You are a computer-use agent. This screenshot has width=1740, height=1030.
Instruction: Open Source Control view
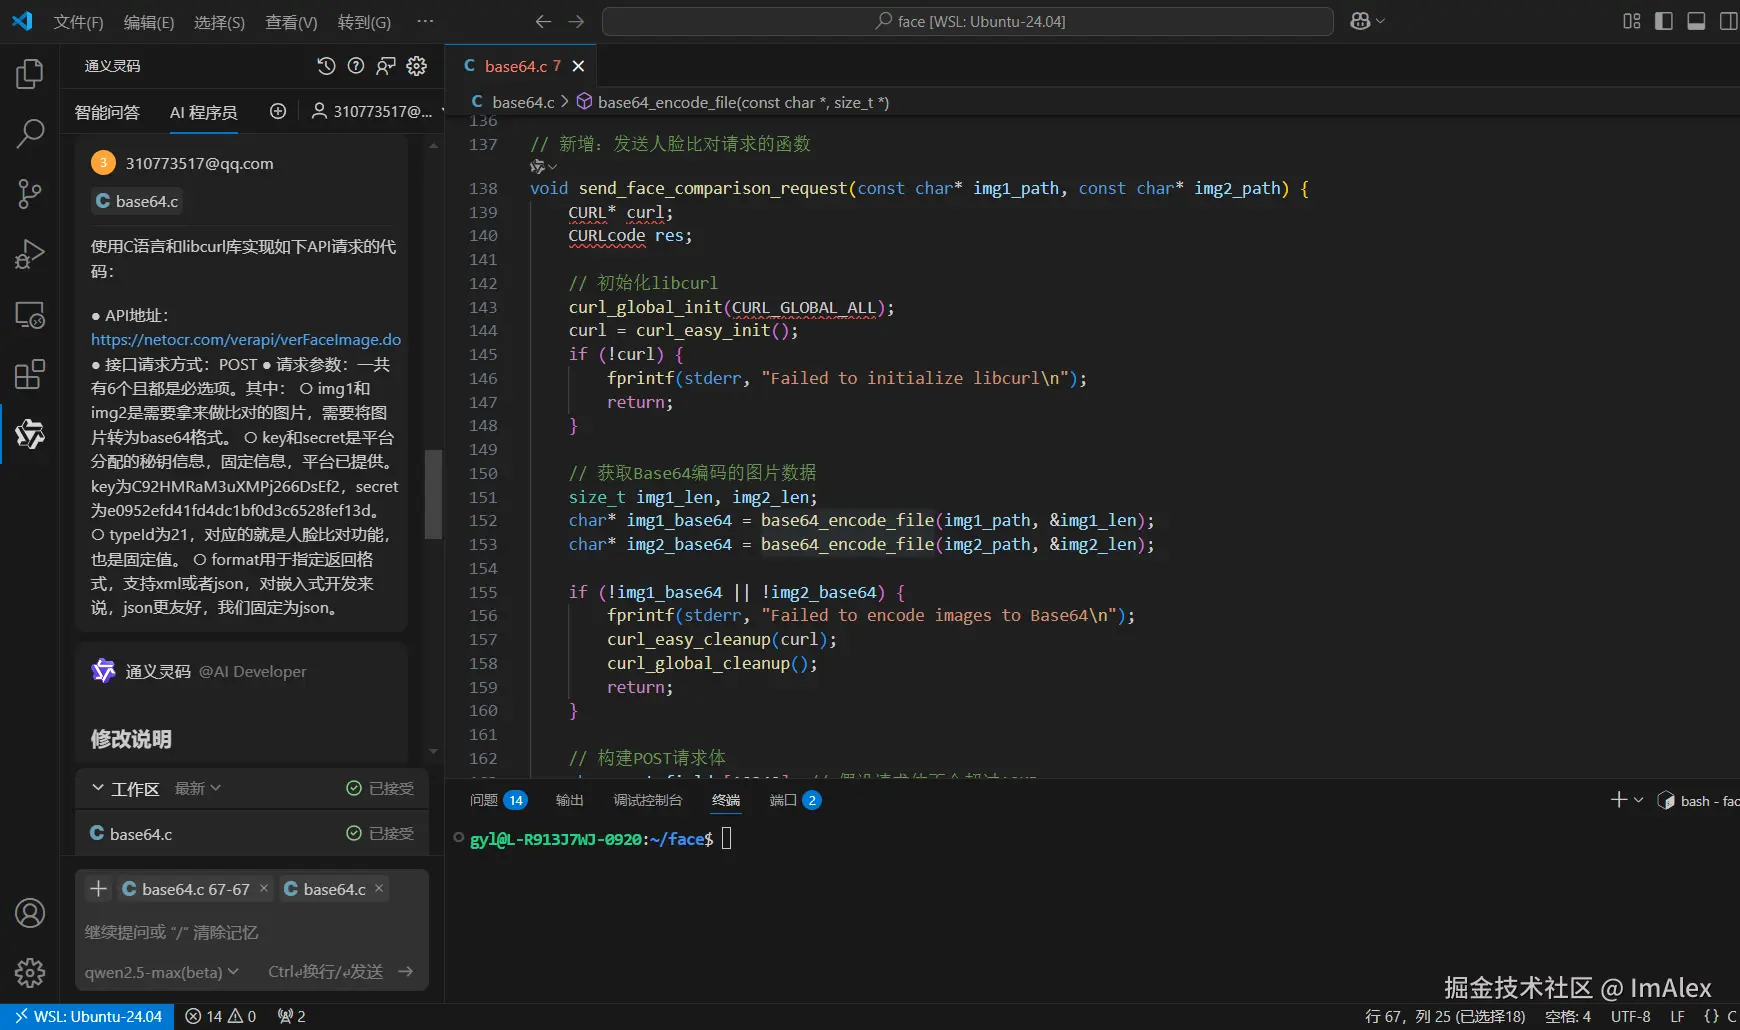pos(30,194)
